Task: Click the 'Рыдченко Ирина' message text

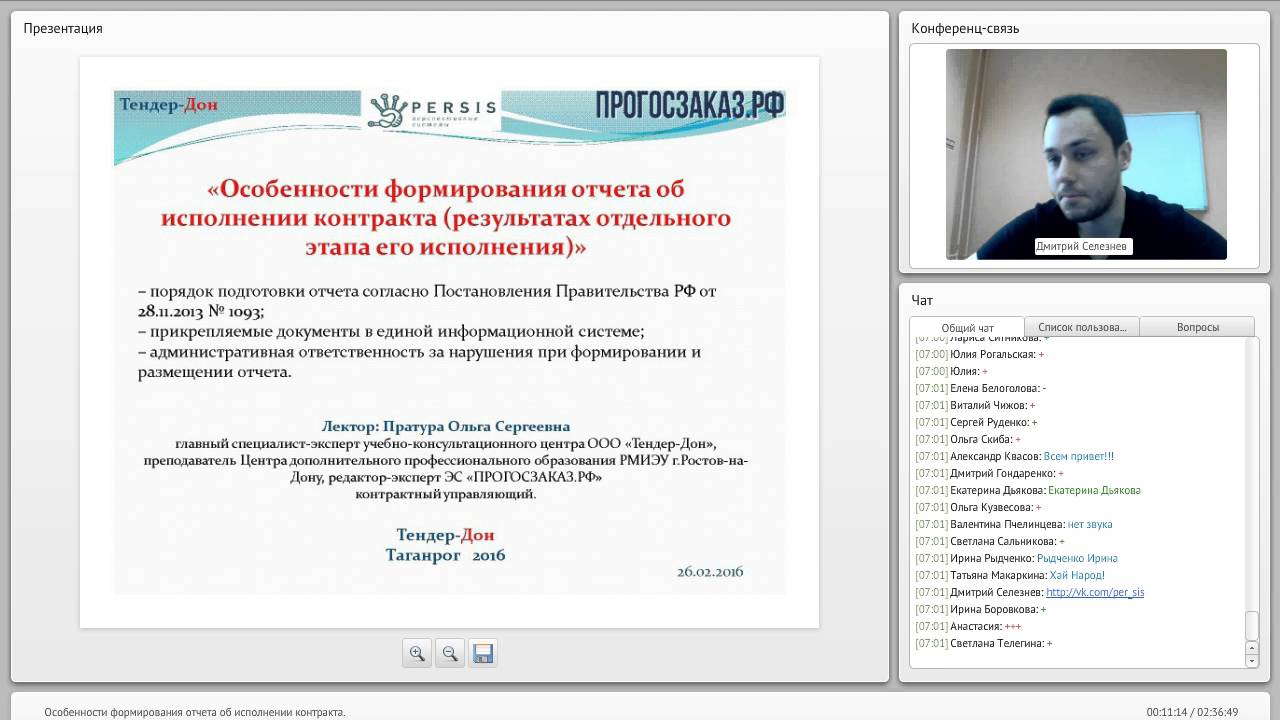Action: (1077, 558)
